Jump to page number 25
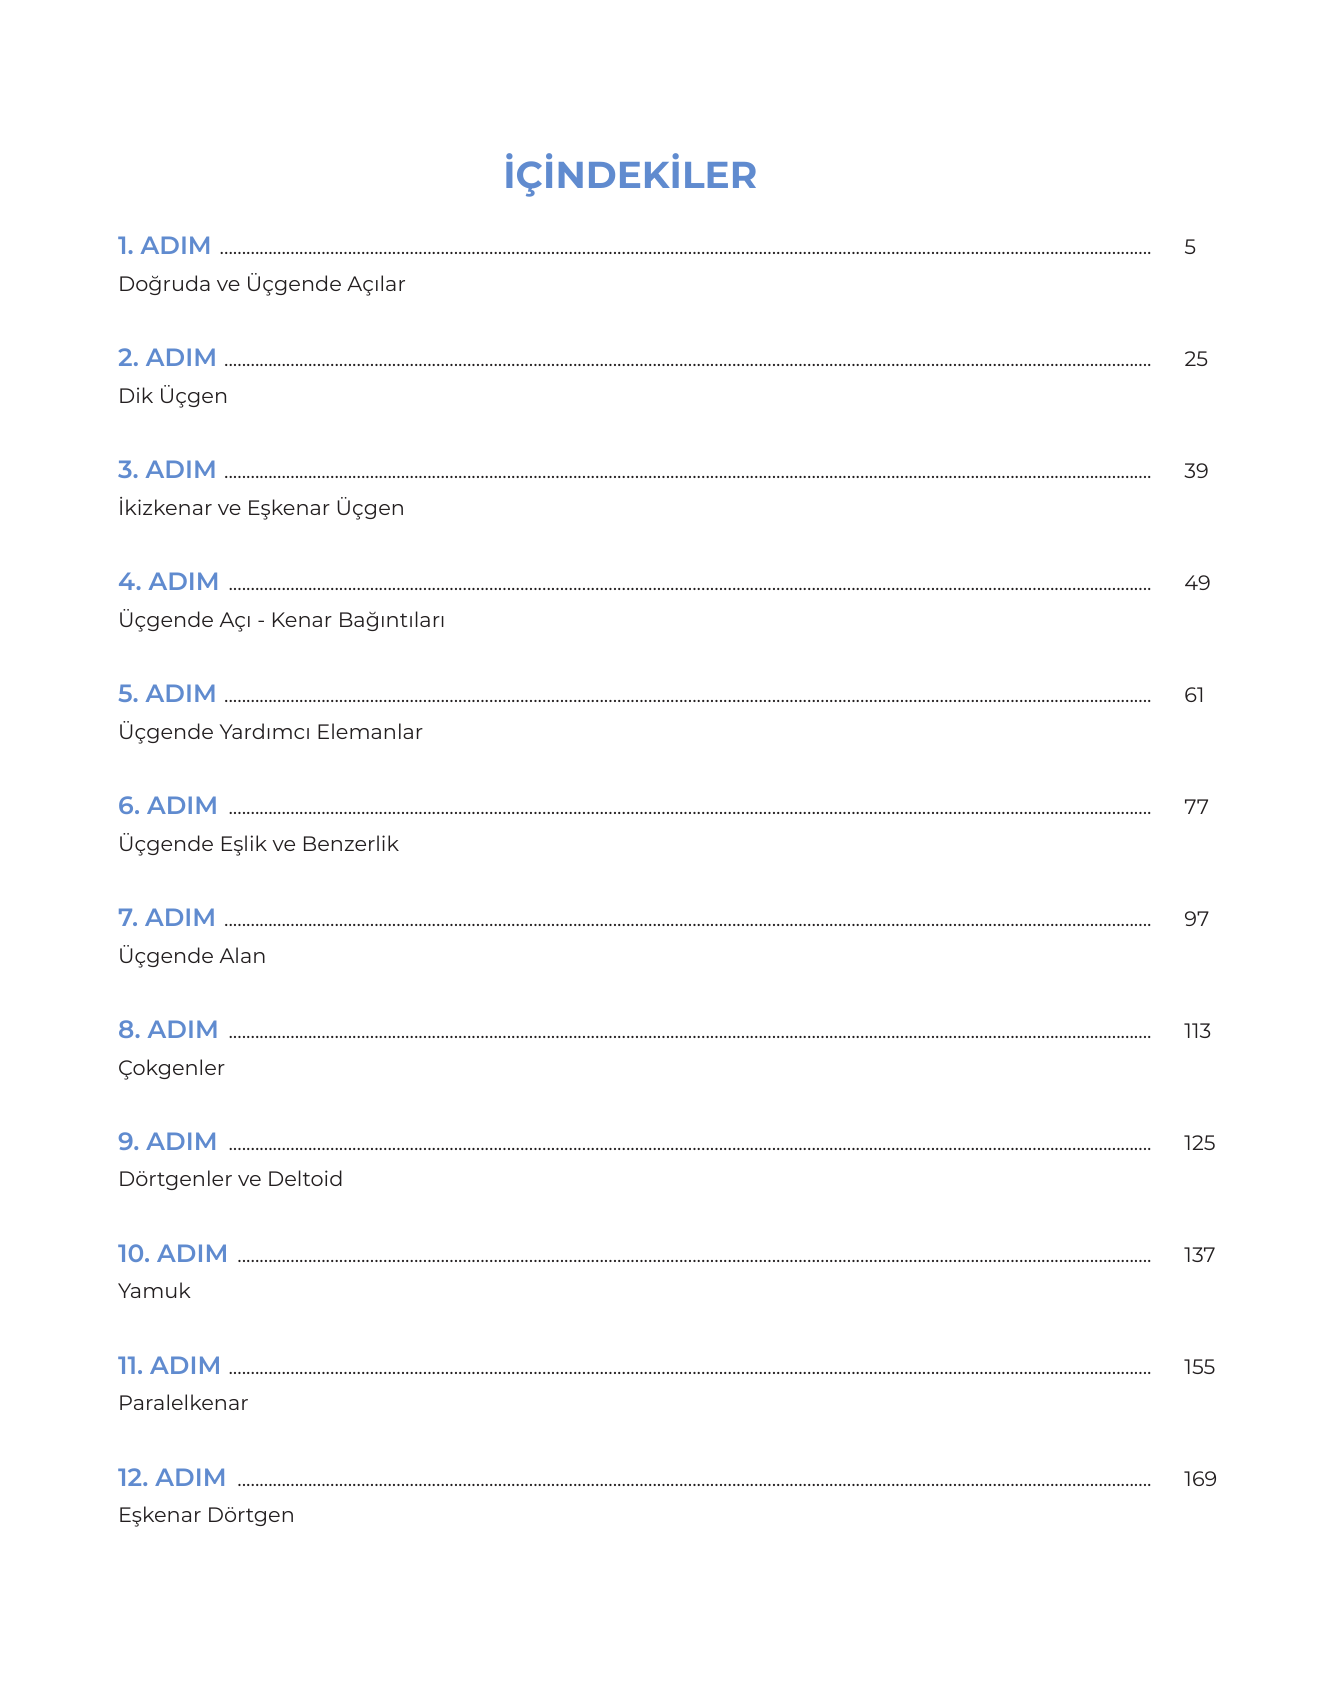The height and width of the screenshot is (1684, 1329). click(1195, 359)
